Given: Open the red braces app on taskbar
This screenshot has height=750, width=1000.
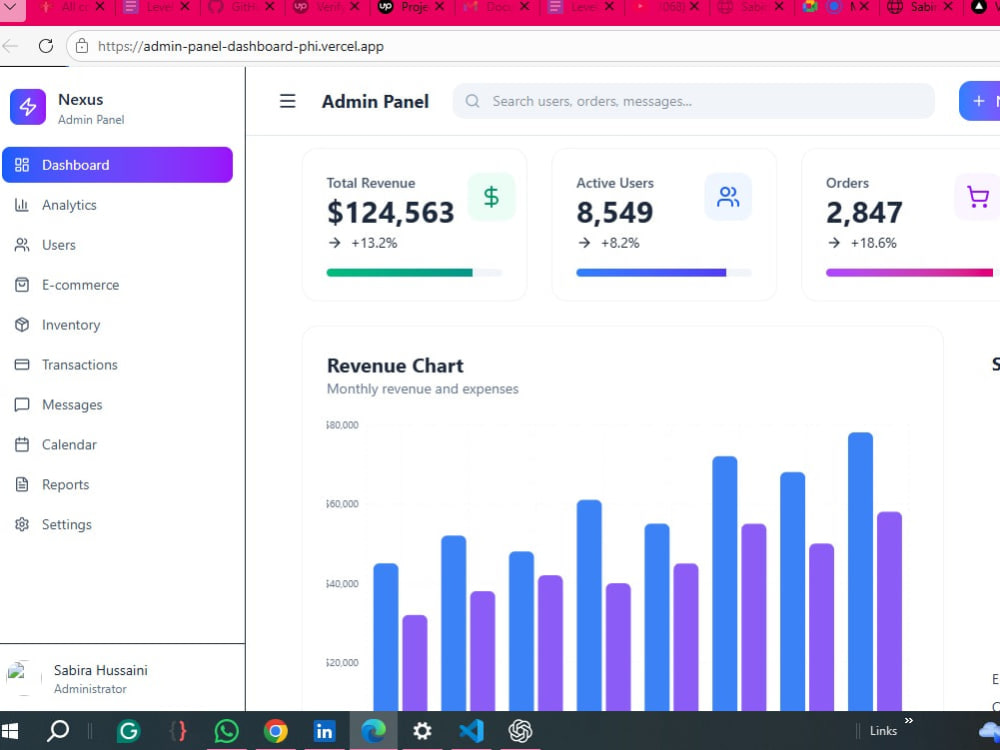Looking at the screenshot, I should pos(178,731).
